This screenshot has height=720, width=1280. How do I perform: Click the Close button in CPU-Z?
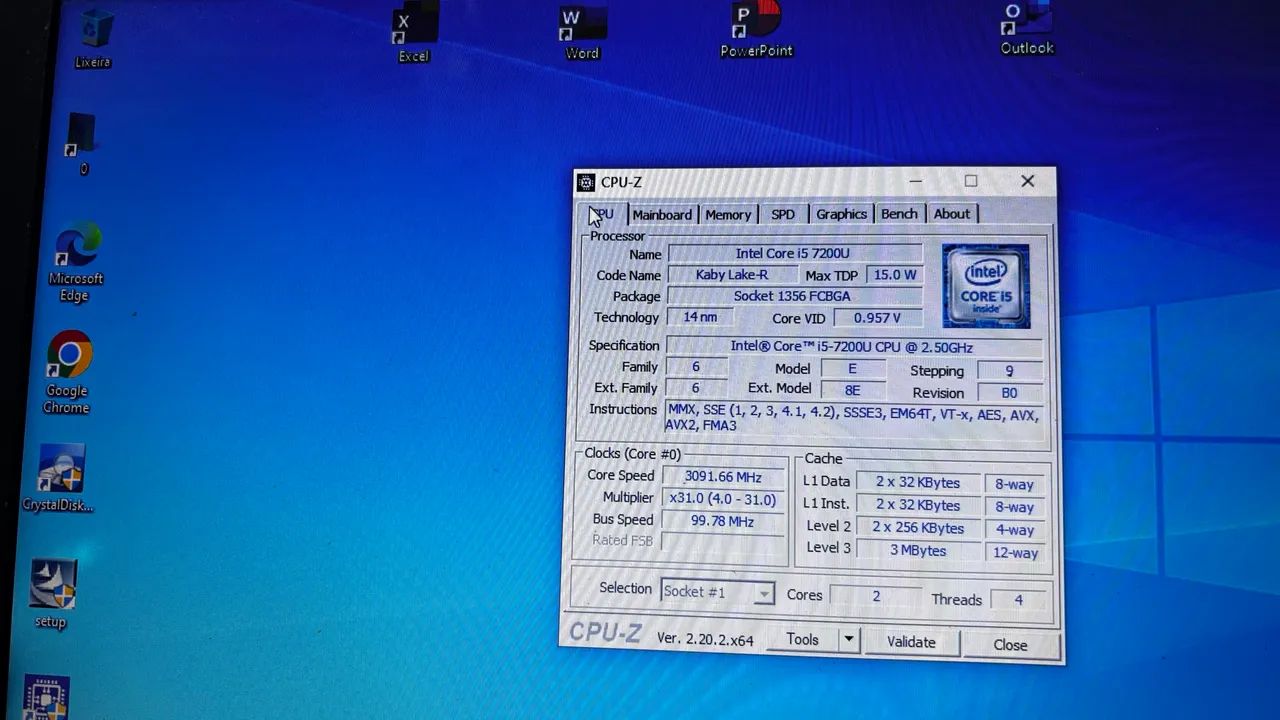tap(1010, 645)
